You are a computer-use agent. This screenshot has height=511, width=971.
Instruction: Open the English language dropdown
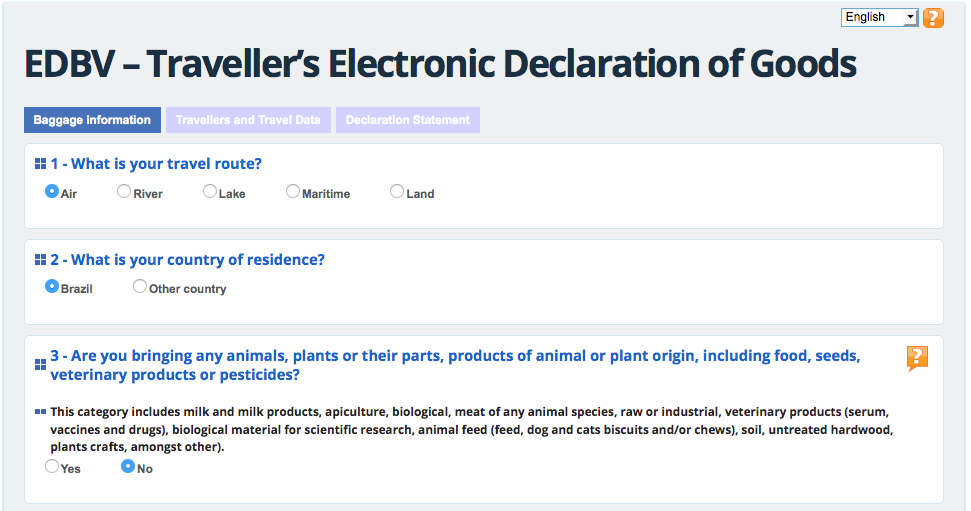click(880, 17)
